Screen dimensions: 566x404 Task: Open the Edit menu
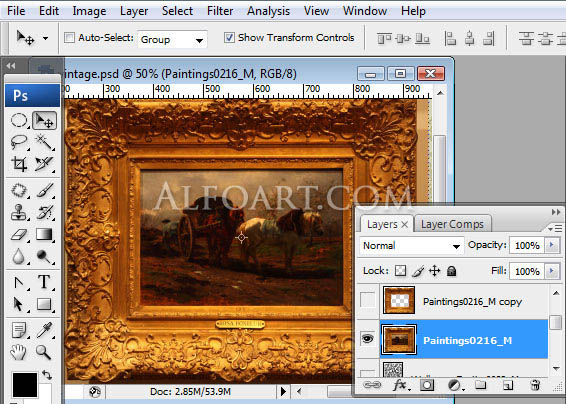49,11
